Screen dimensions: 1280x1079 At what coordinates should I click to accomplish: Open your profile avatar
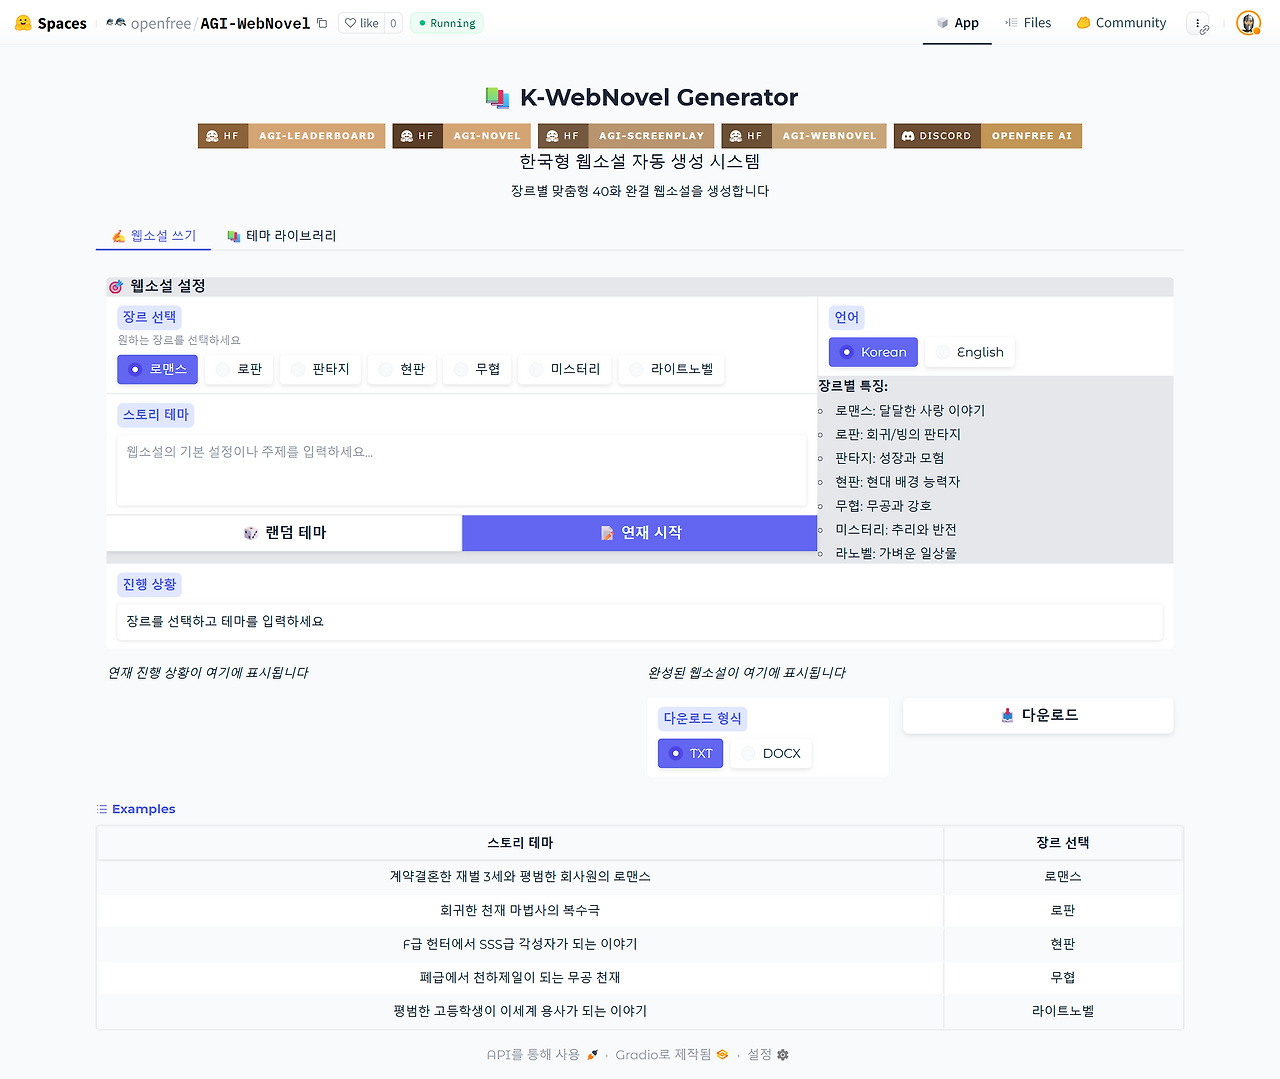click(1248, 22)
